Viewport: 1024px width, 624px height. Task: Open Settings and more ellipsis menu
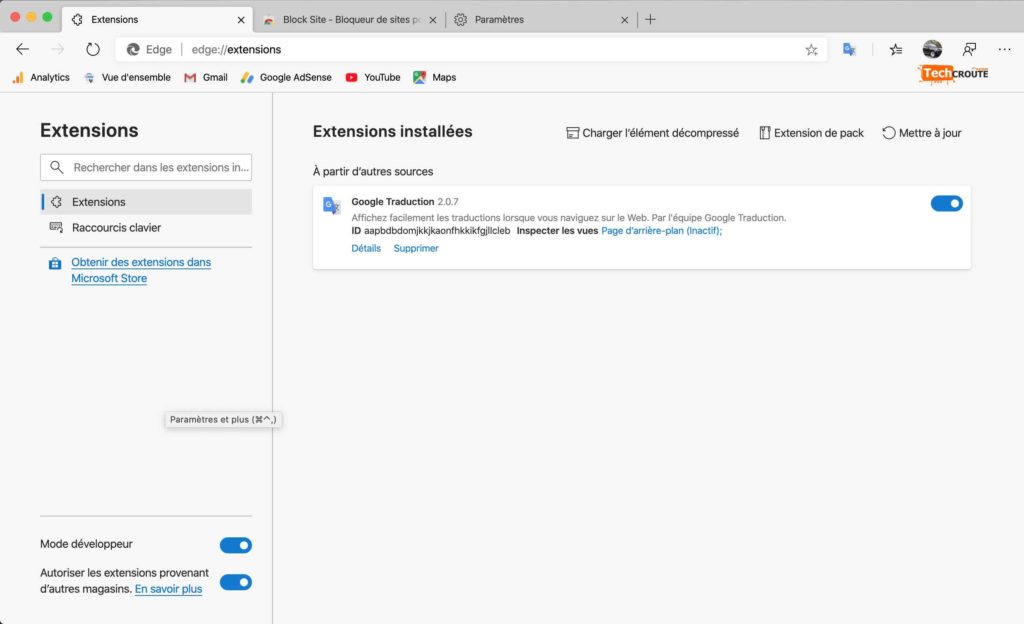pyautogui.click(x=1004, y=49)
